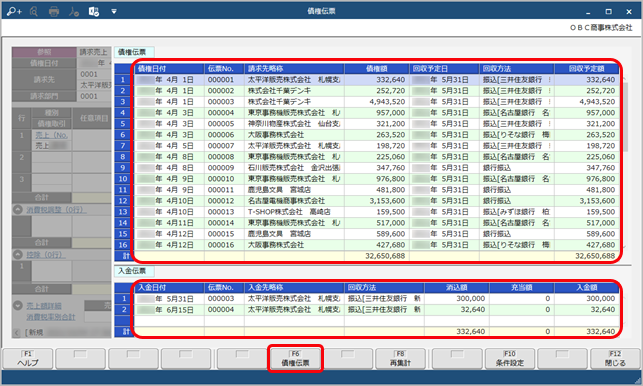Image resolution: width=643 pixels, height=386 pixels.
Task: Select row header 16 in 債権伝票 table
Action: point(123,245)
